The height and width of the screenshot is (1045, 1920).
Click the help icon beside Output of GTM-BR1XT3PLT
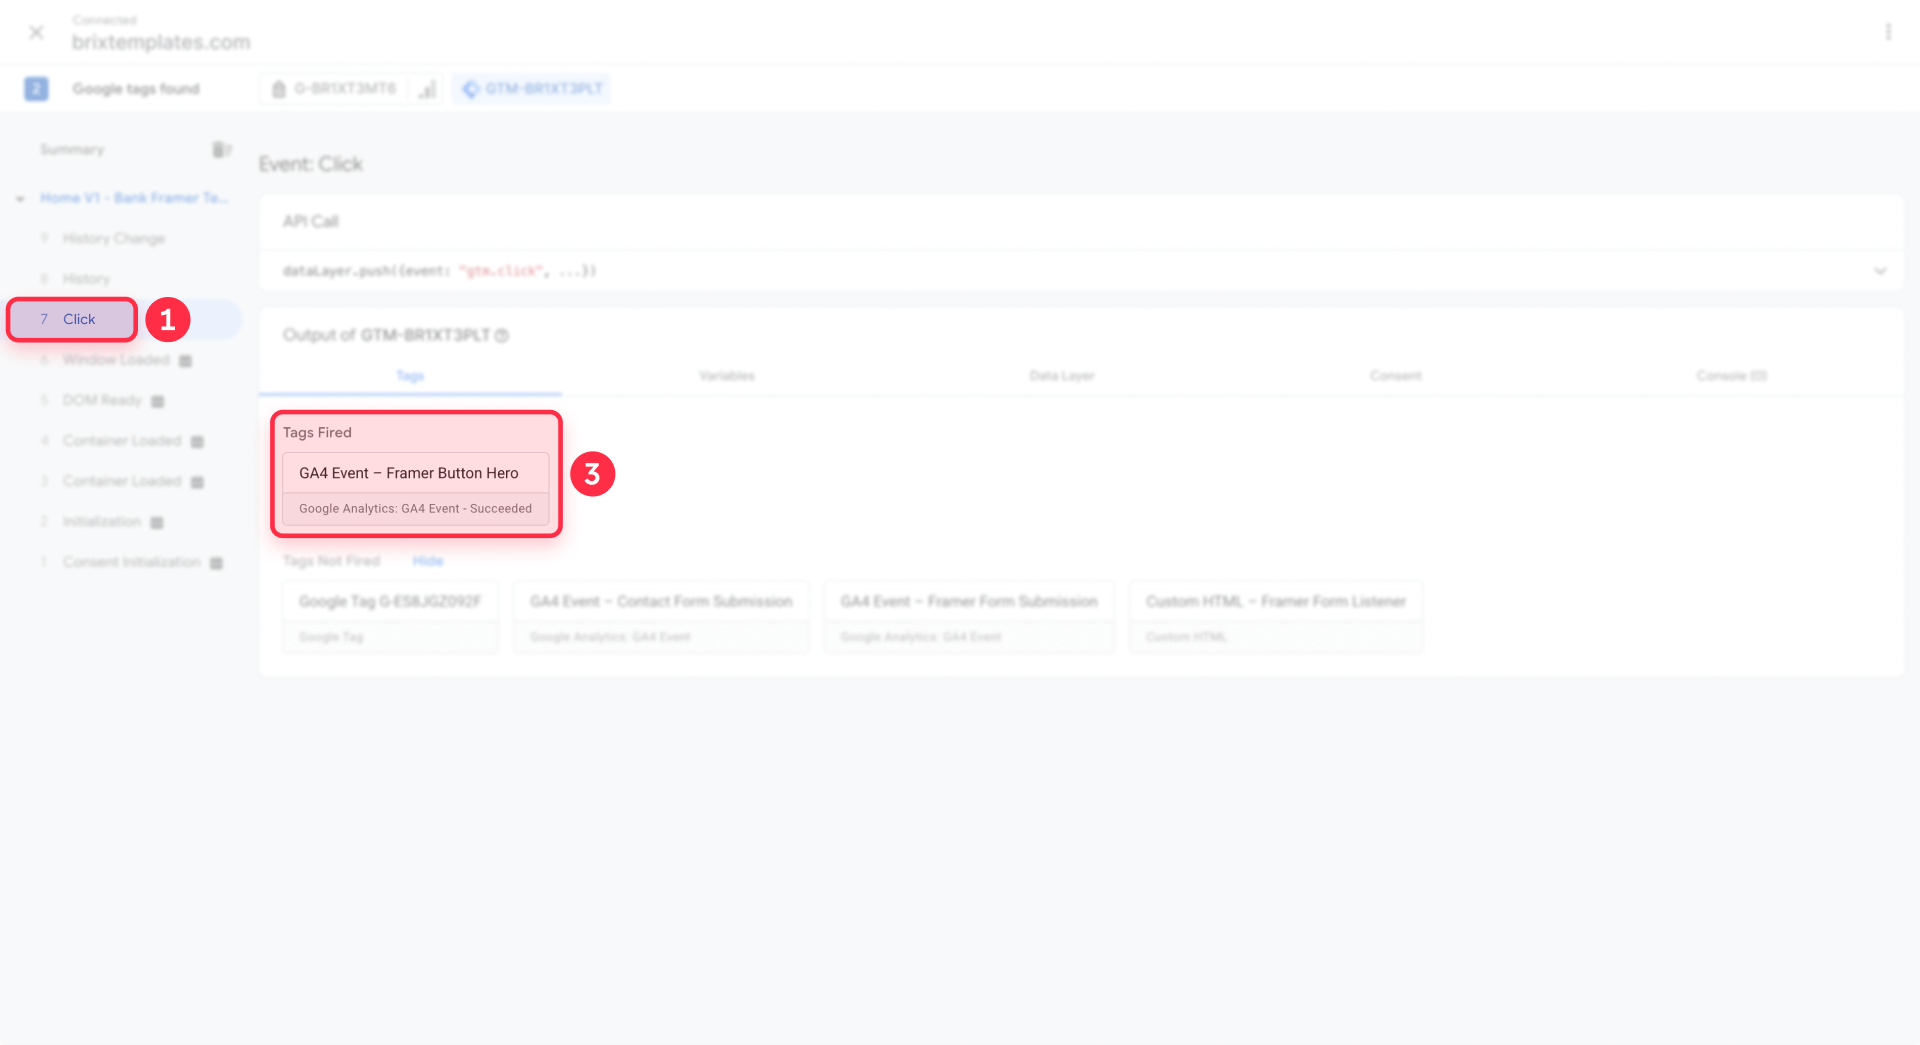(x=502, y=336)
